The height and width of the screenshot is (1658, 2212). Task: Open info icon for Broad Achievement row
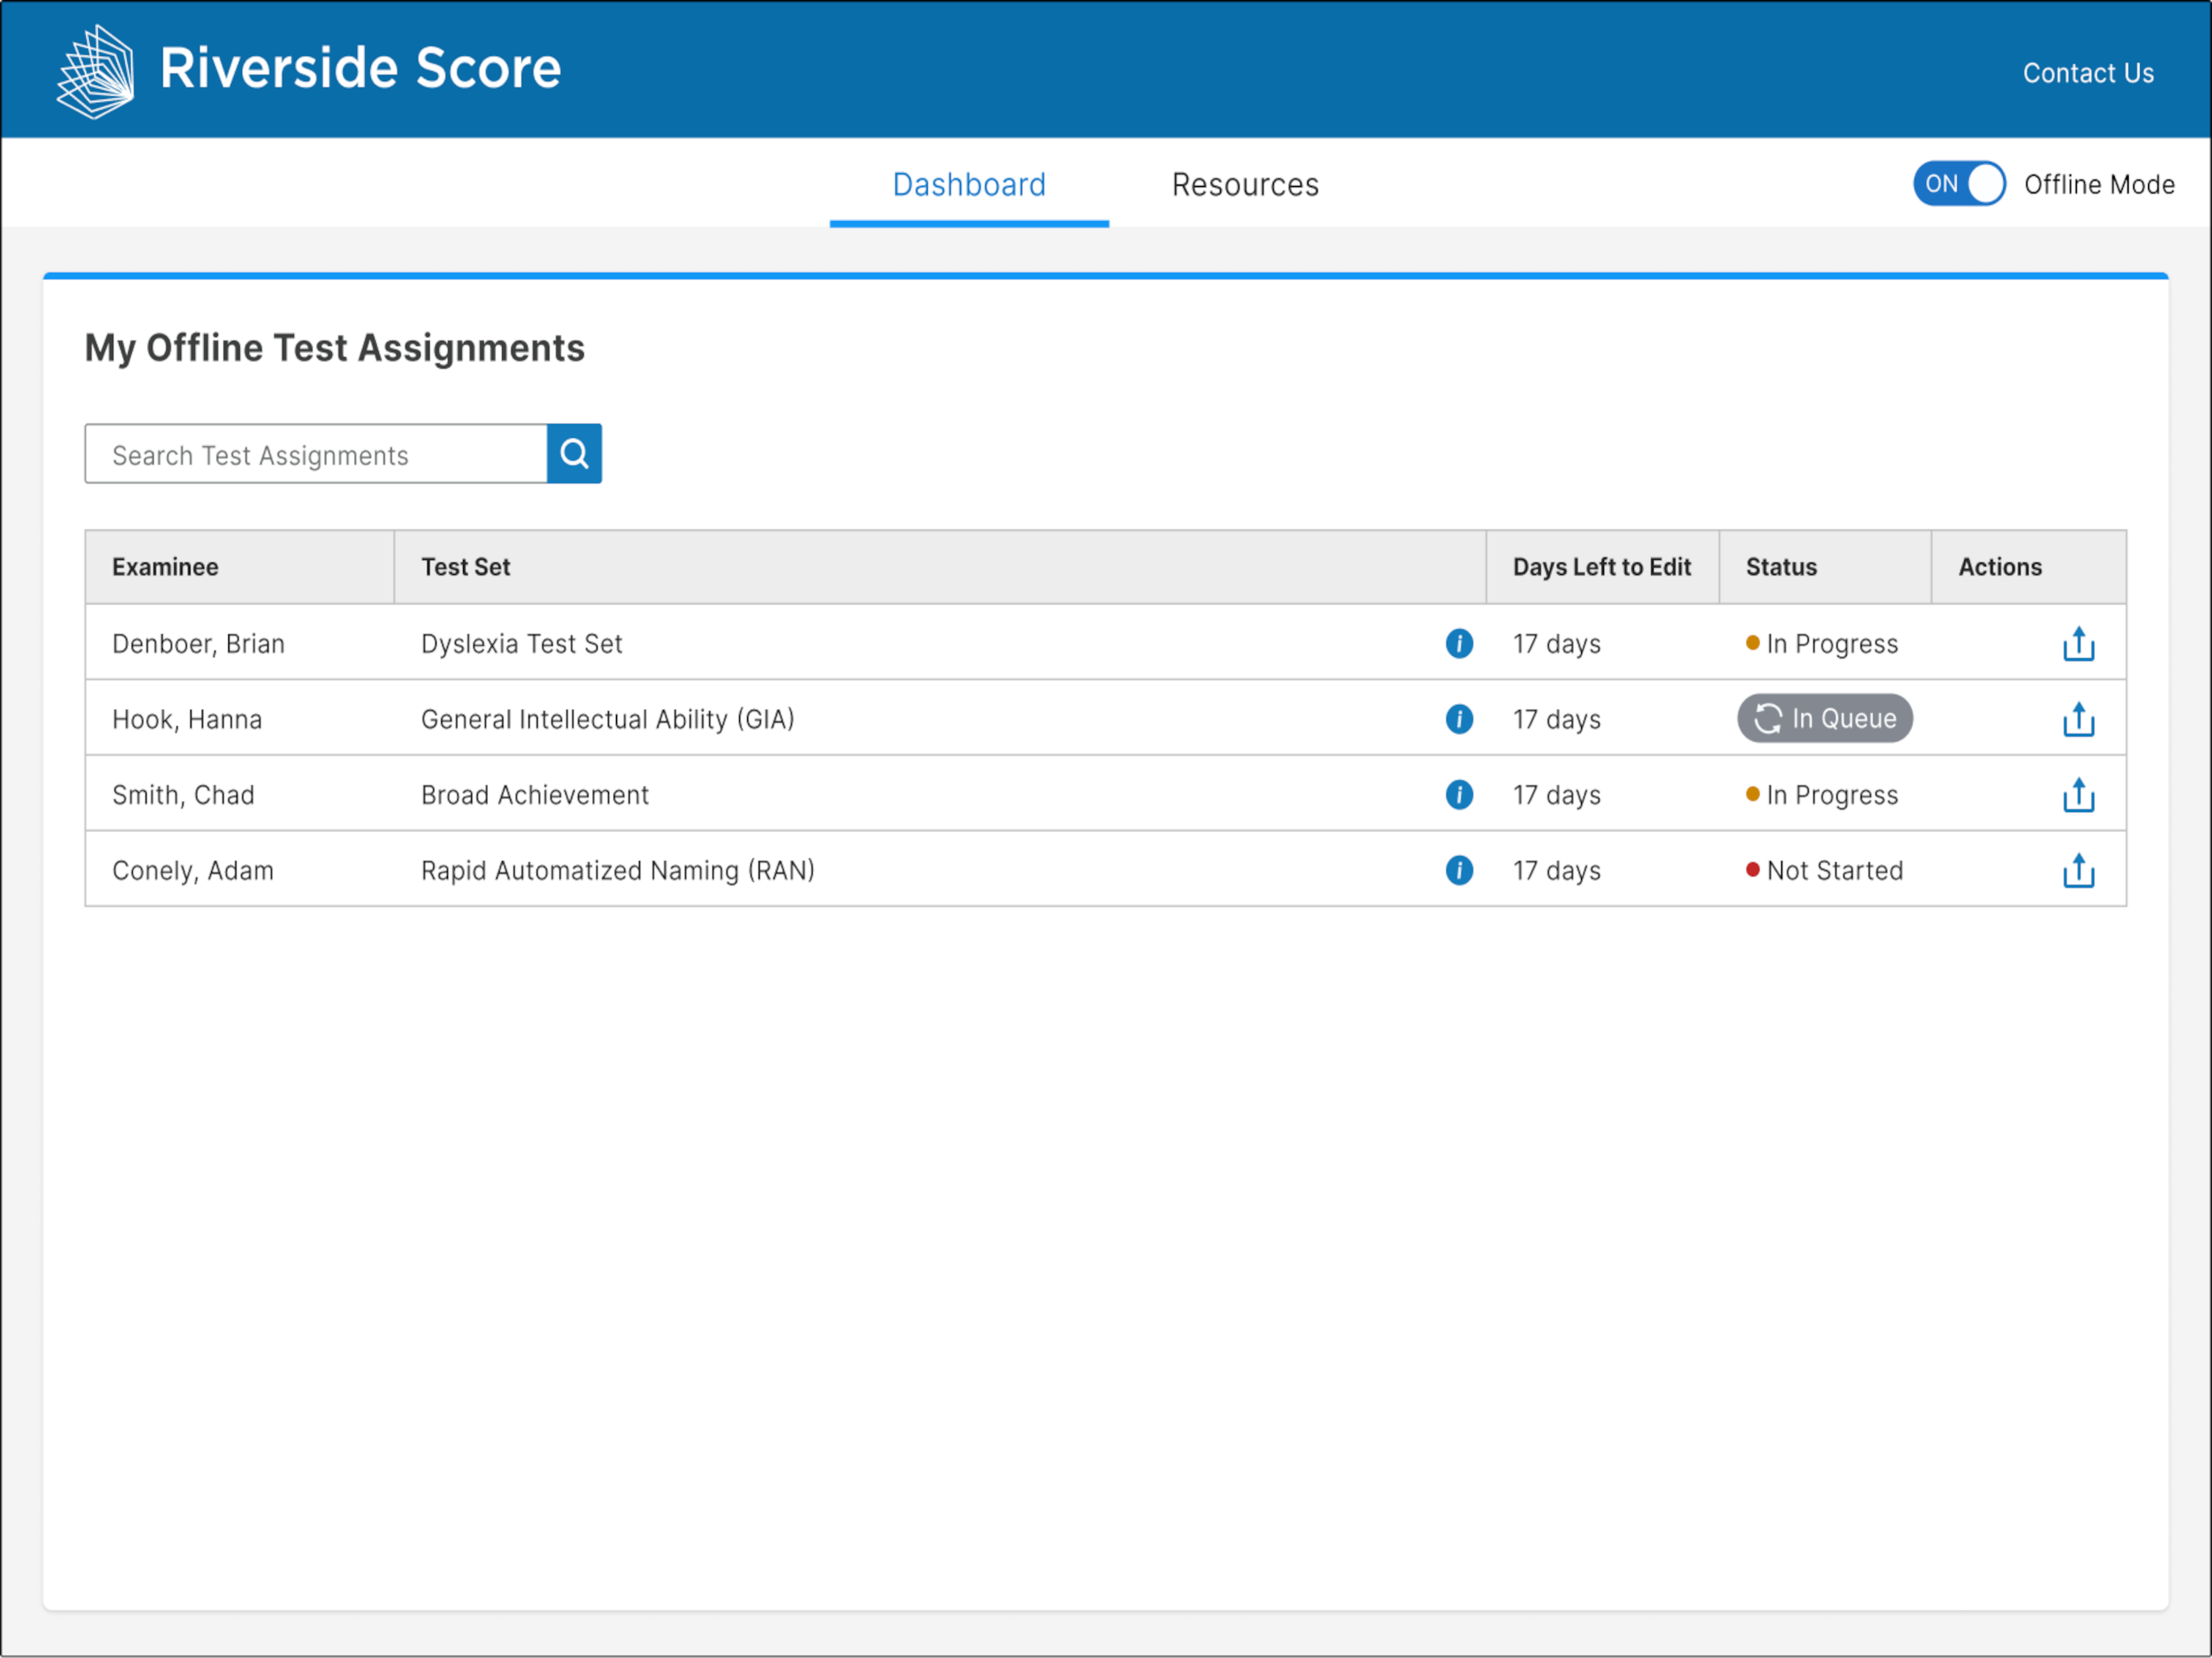click(x=1459, y=795)
